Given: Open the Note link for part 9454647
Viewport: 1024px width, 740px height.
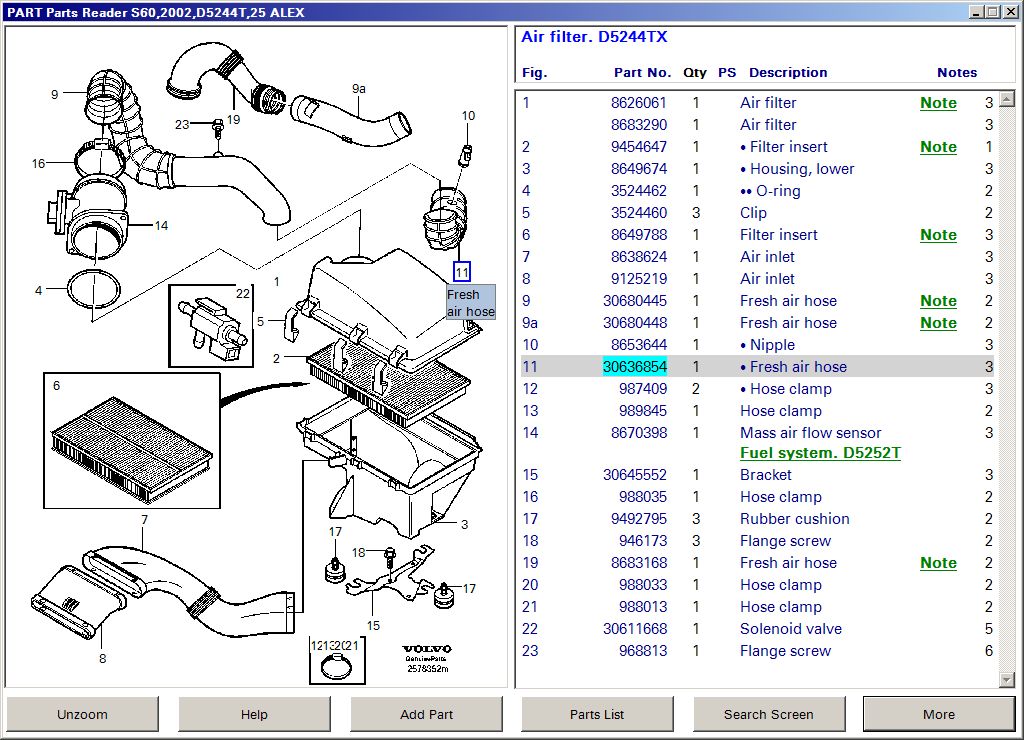Looking at the screenshot, I should click(x=938, y=147).
